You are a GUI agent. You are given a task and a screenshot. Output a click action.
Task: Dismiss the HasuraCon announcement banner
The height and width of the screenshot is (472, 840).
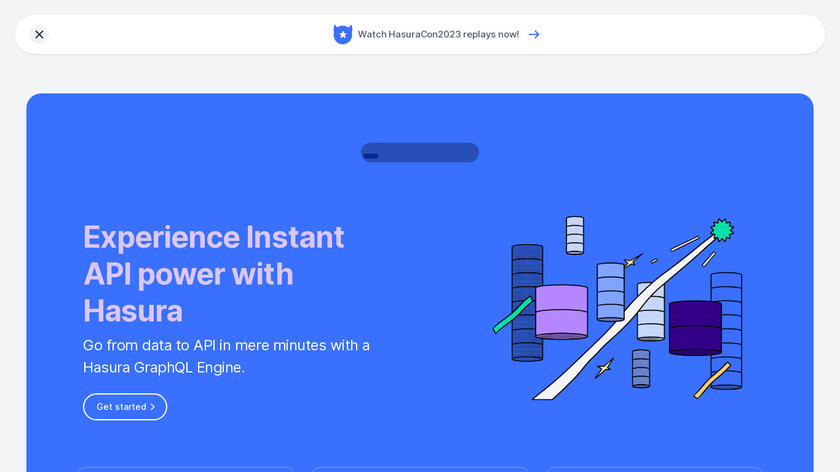coord(39,34)
